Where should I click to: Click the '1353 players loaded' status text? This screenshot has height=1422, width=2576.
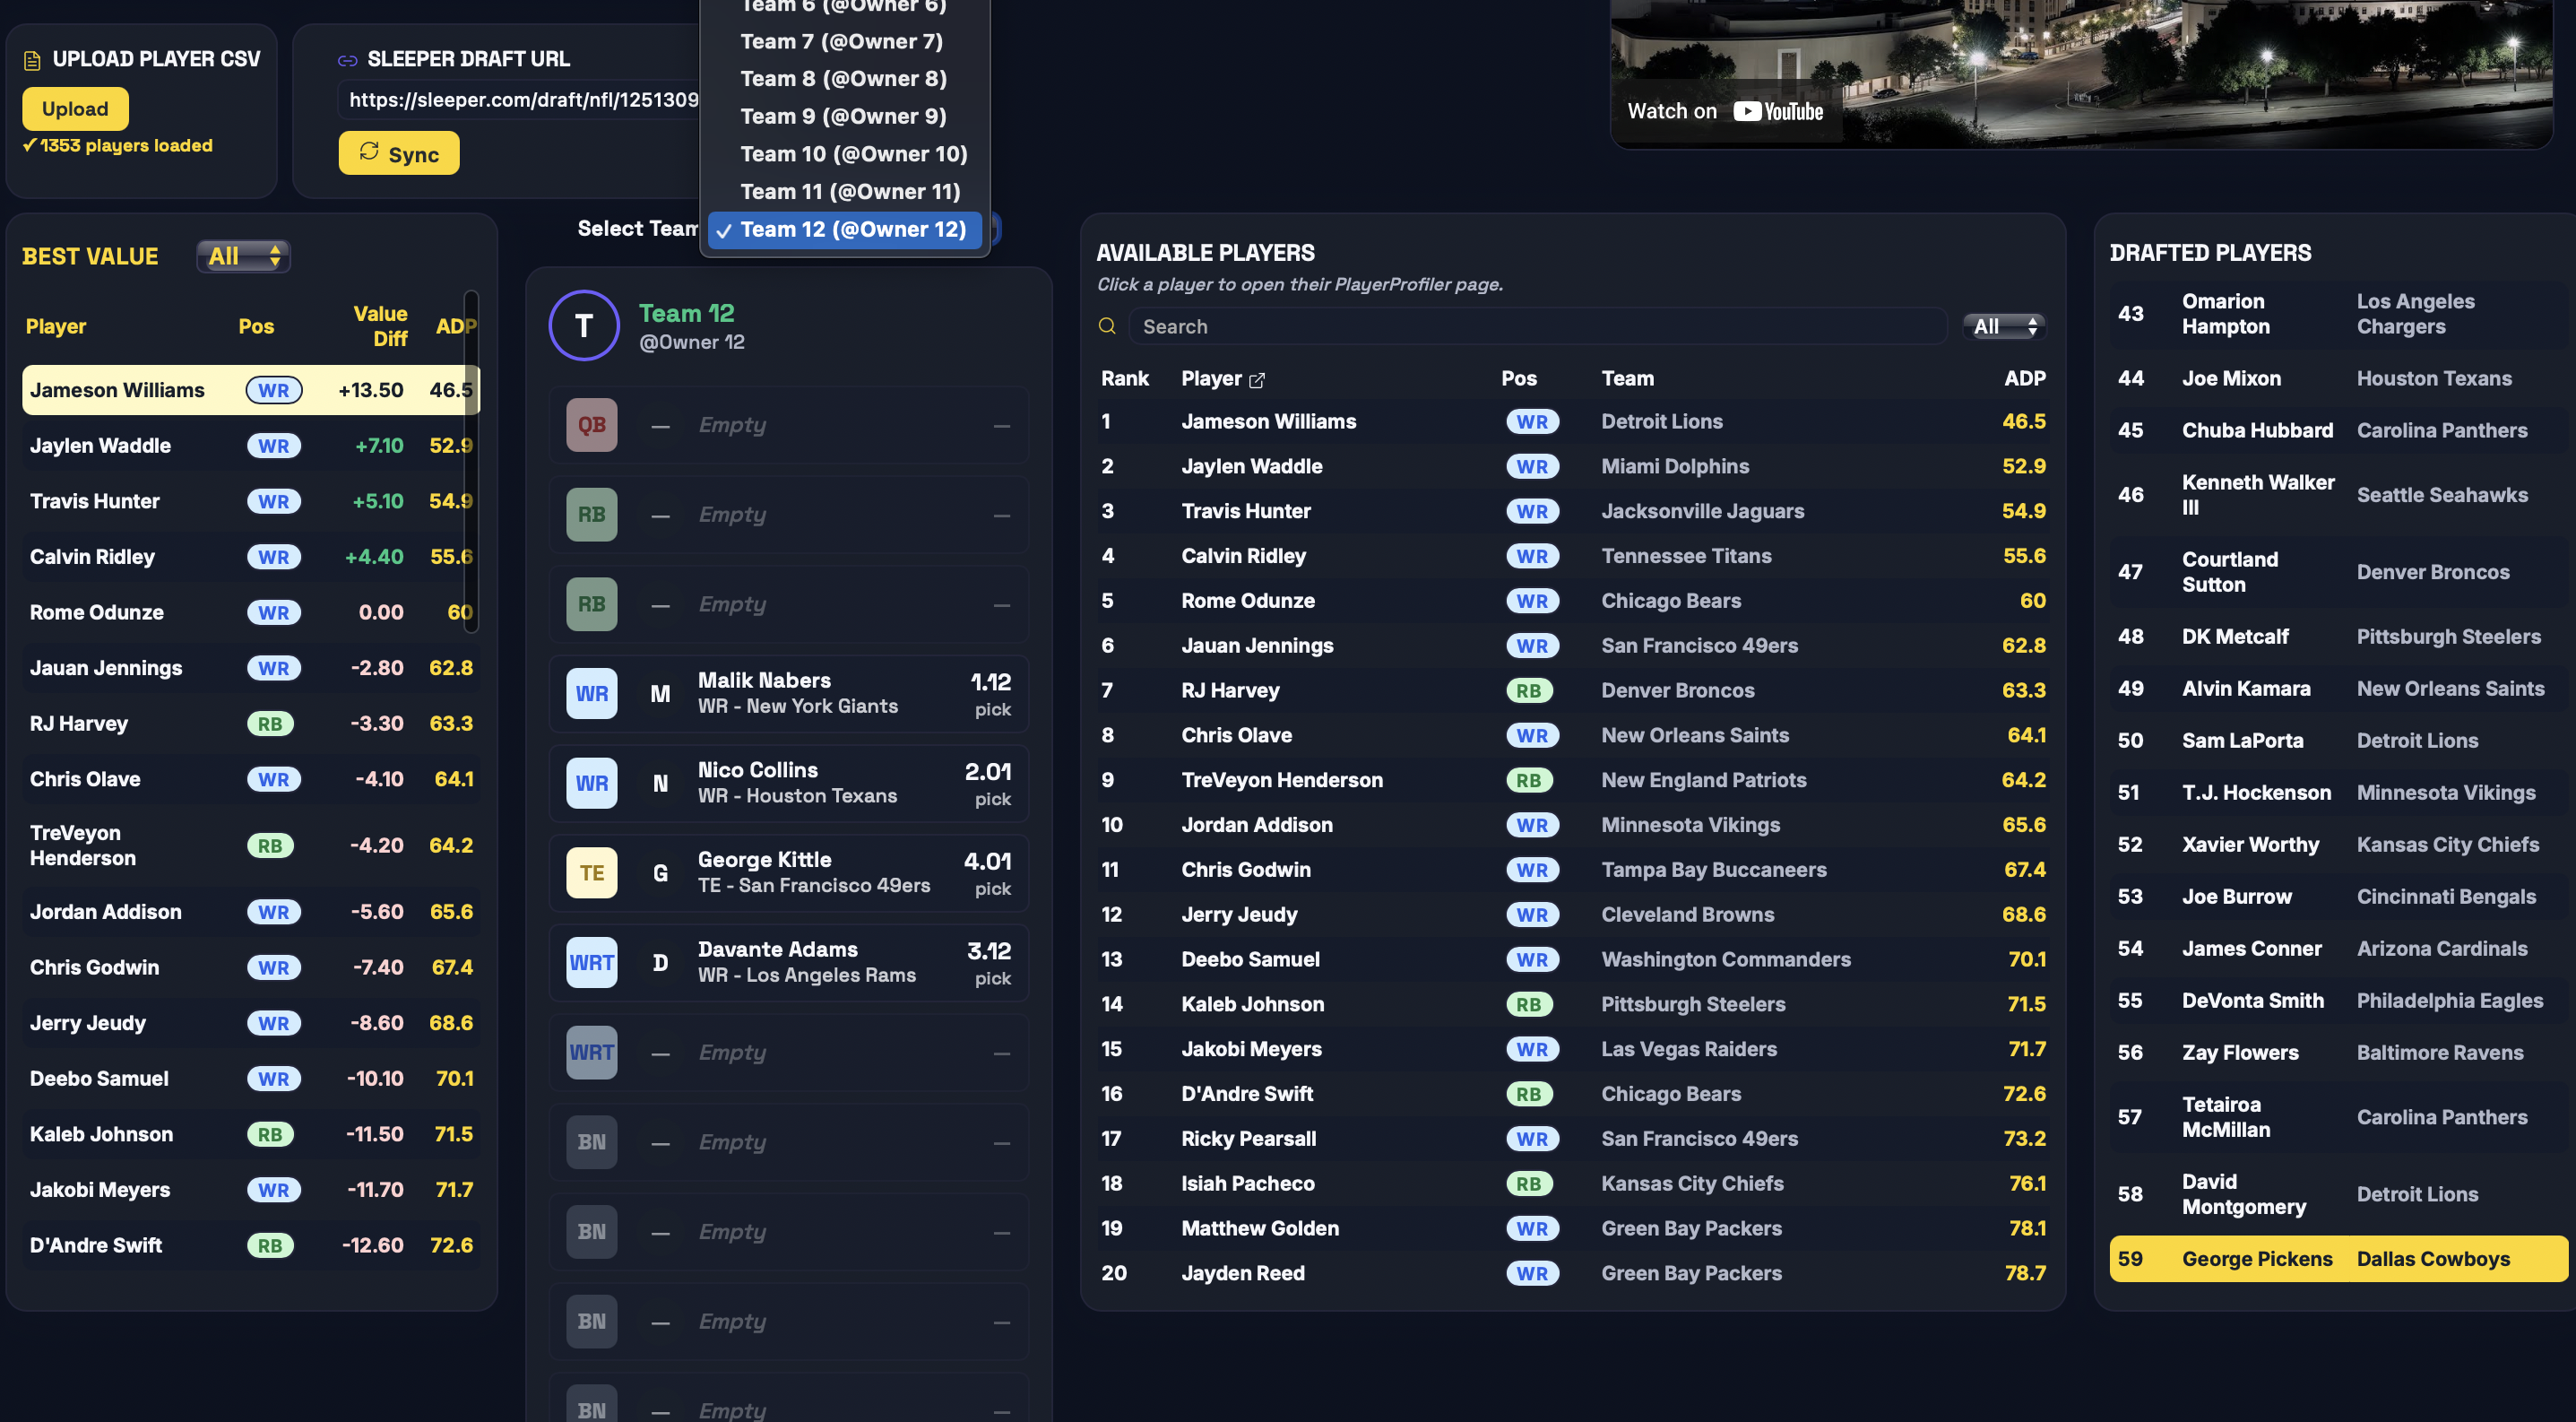(118, 146)
